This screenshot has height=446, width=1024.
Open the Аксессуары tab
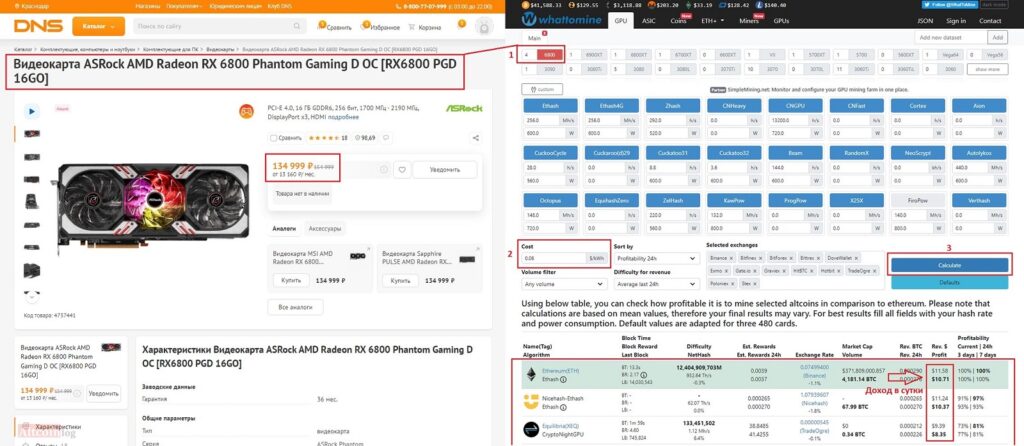(325, 228)
